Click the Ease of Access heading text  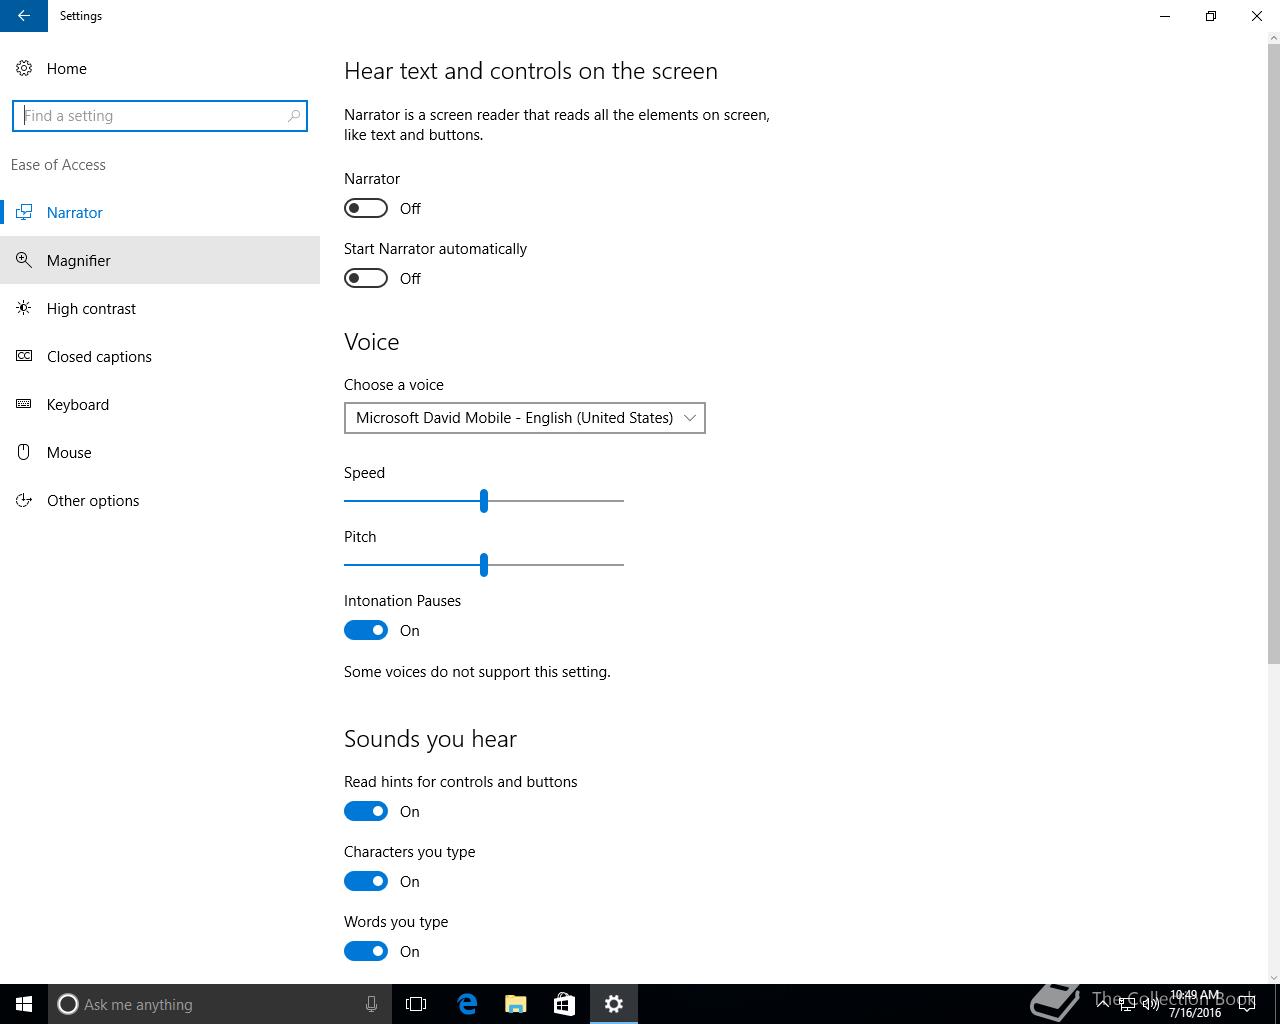(58, 165)
